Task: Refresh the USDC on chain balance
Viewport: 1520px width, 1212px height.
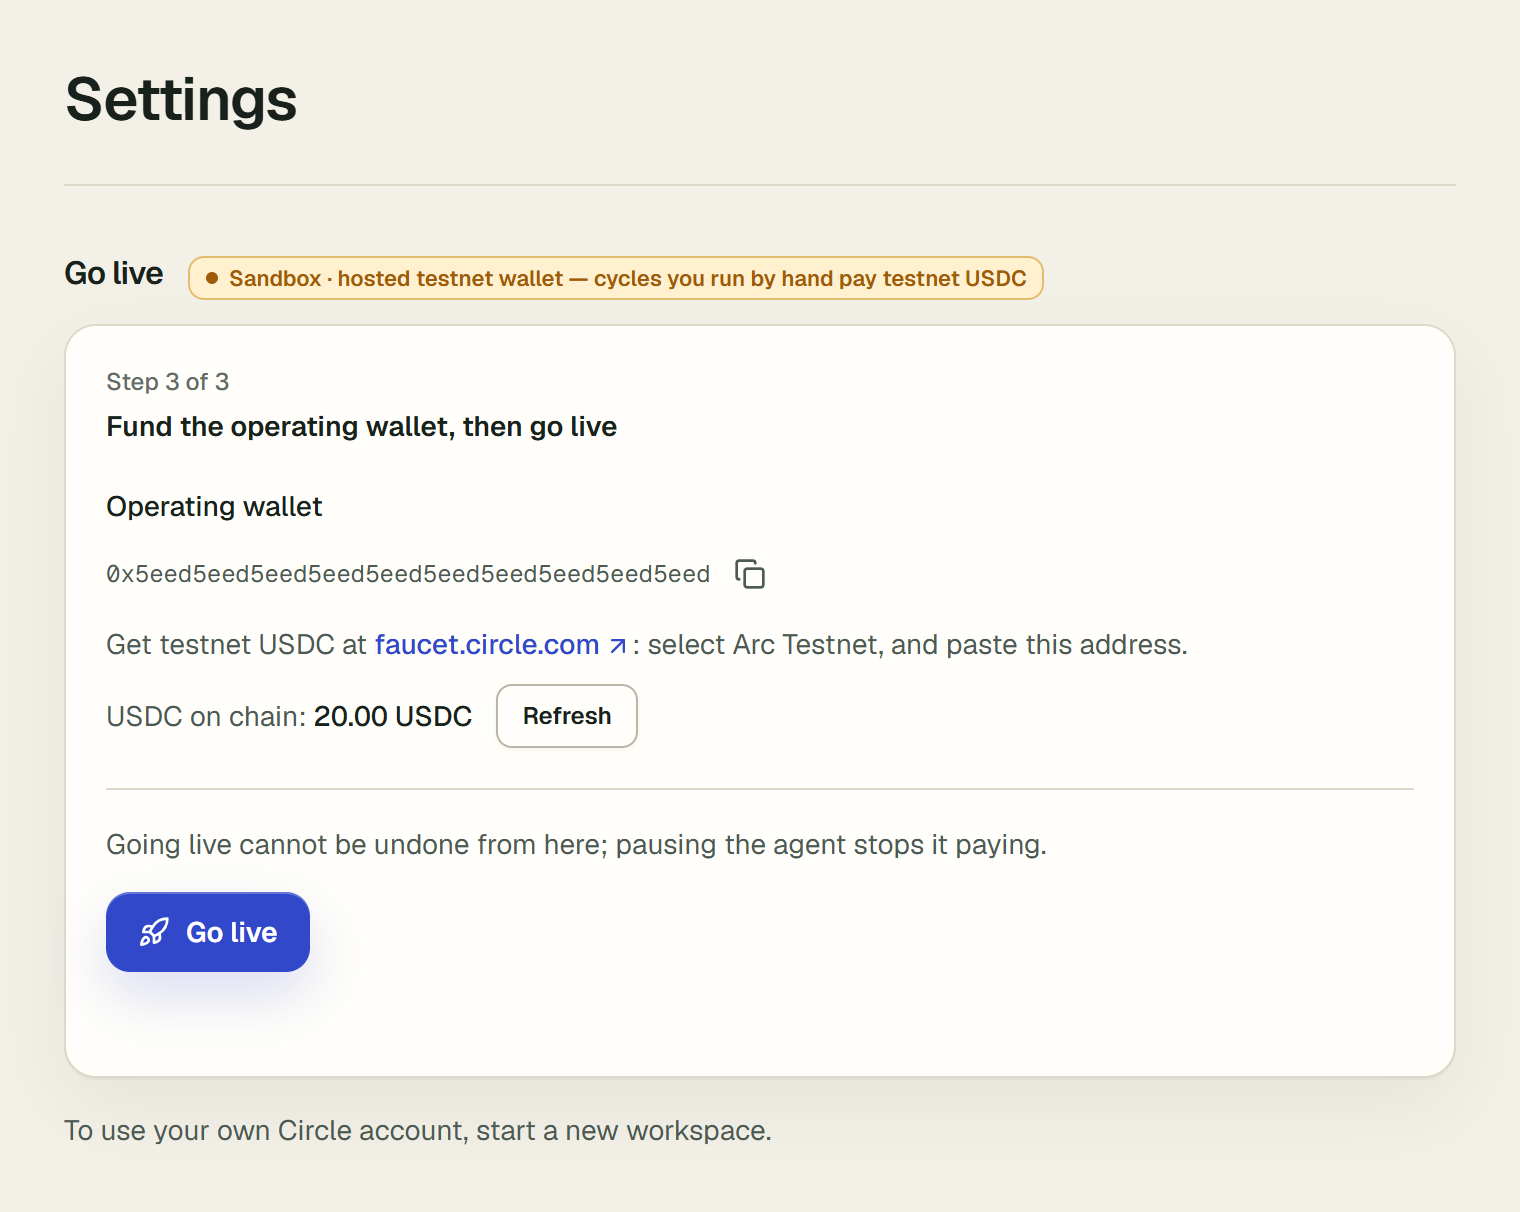Action: 567,716
